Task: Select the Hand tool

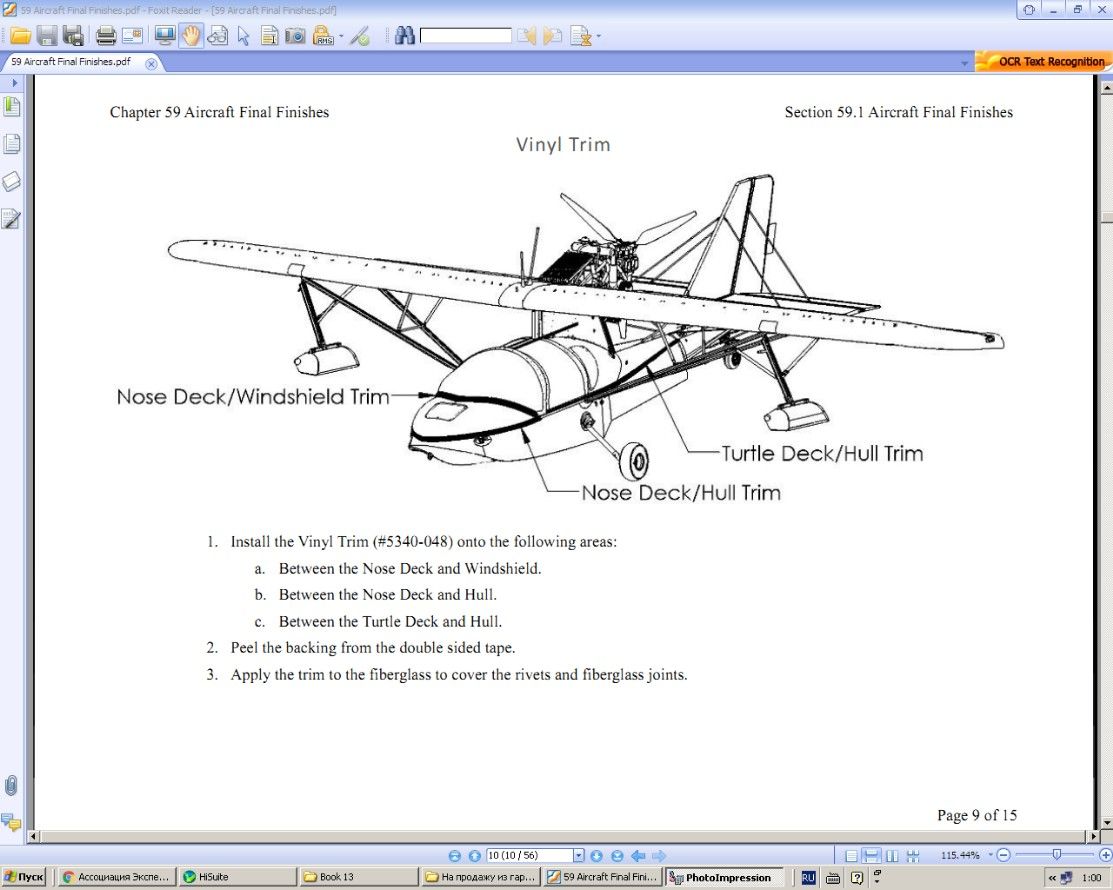Action: [191, 35]
